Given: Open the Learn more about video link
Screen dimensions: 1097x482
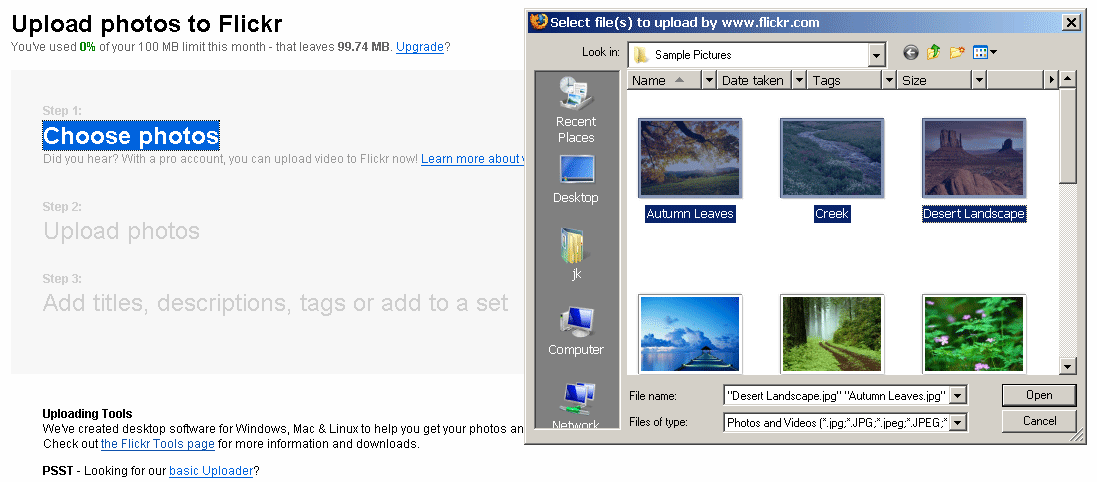Looking at the screenshot, I should (472, 160).
